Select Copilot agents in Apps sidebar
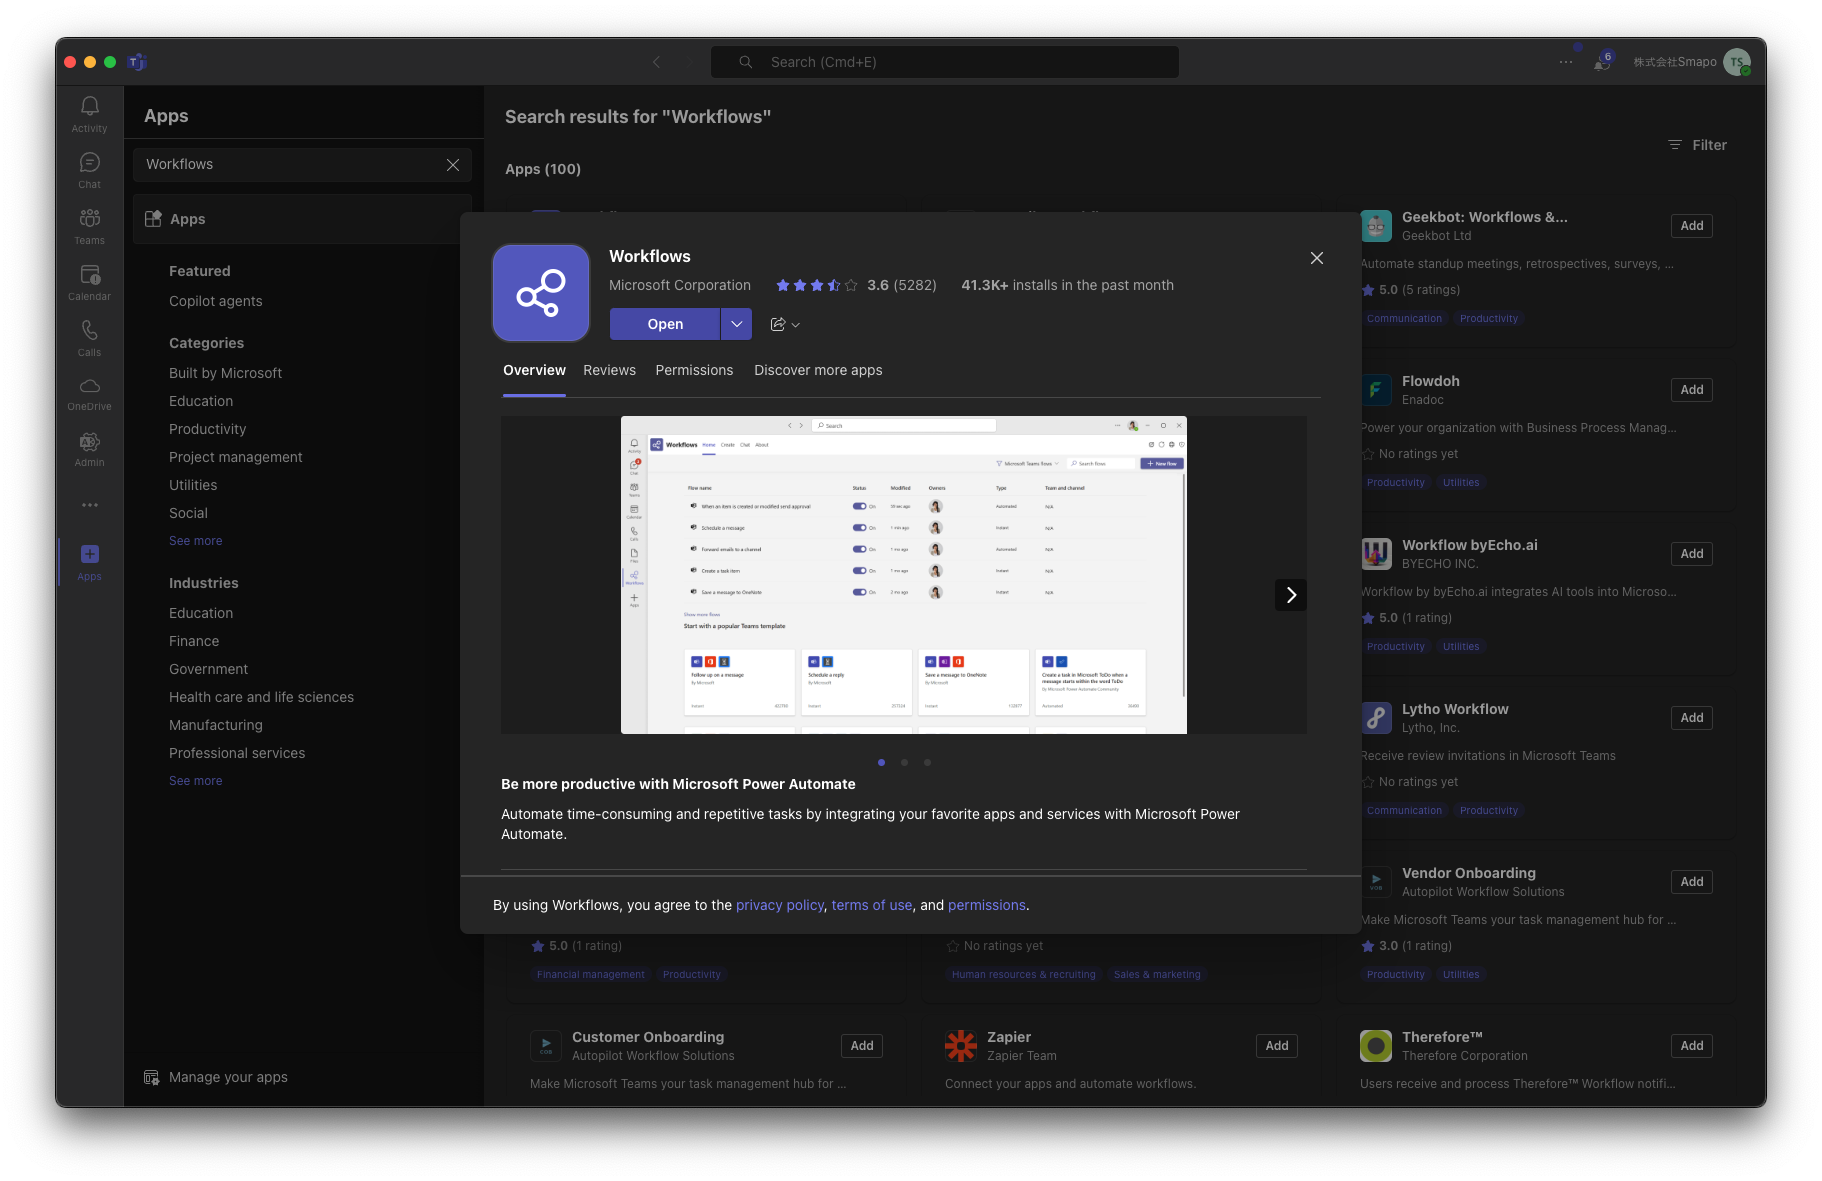This screenshot has height=1181, width=1822. coord(216,301)
